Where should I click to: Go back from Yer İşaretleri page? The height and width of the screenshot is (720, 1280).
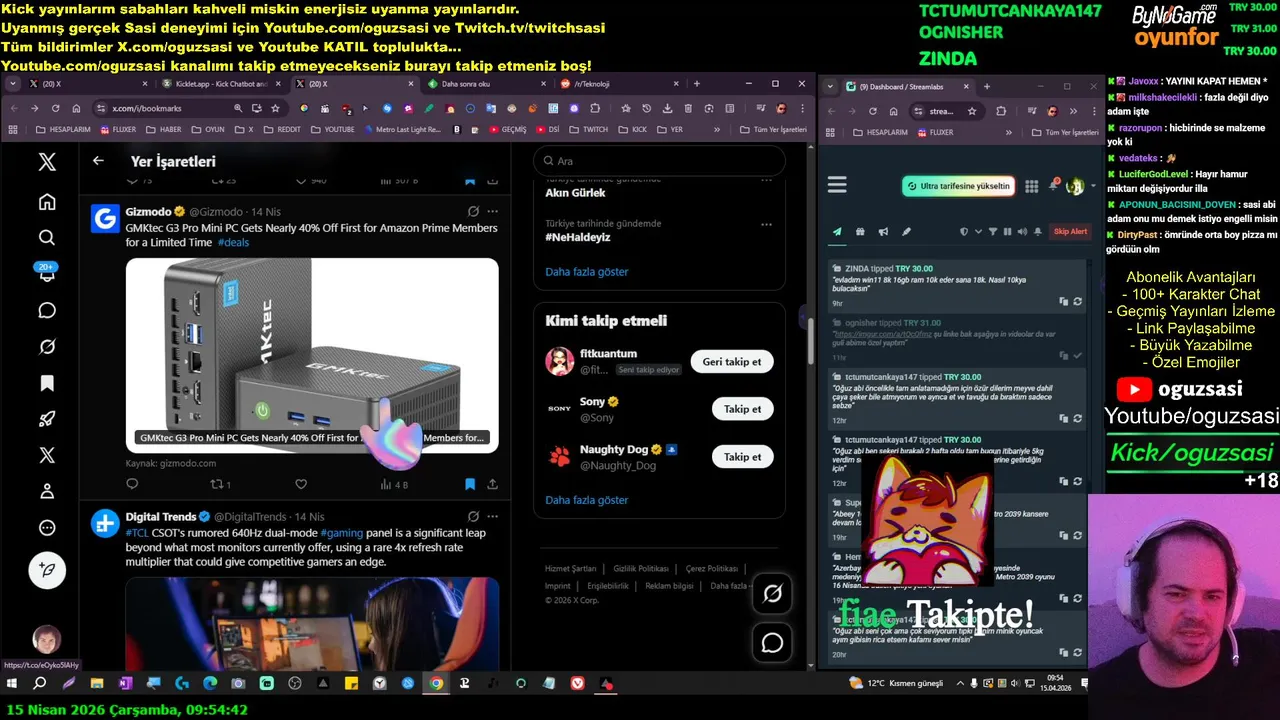[98, 160]
